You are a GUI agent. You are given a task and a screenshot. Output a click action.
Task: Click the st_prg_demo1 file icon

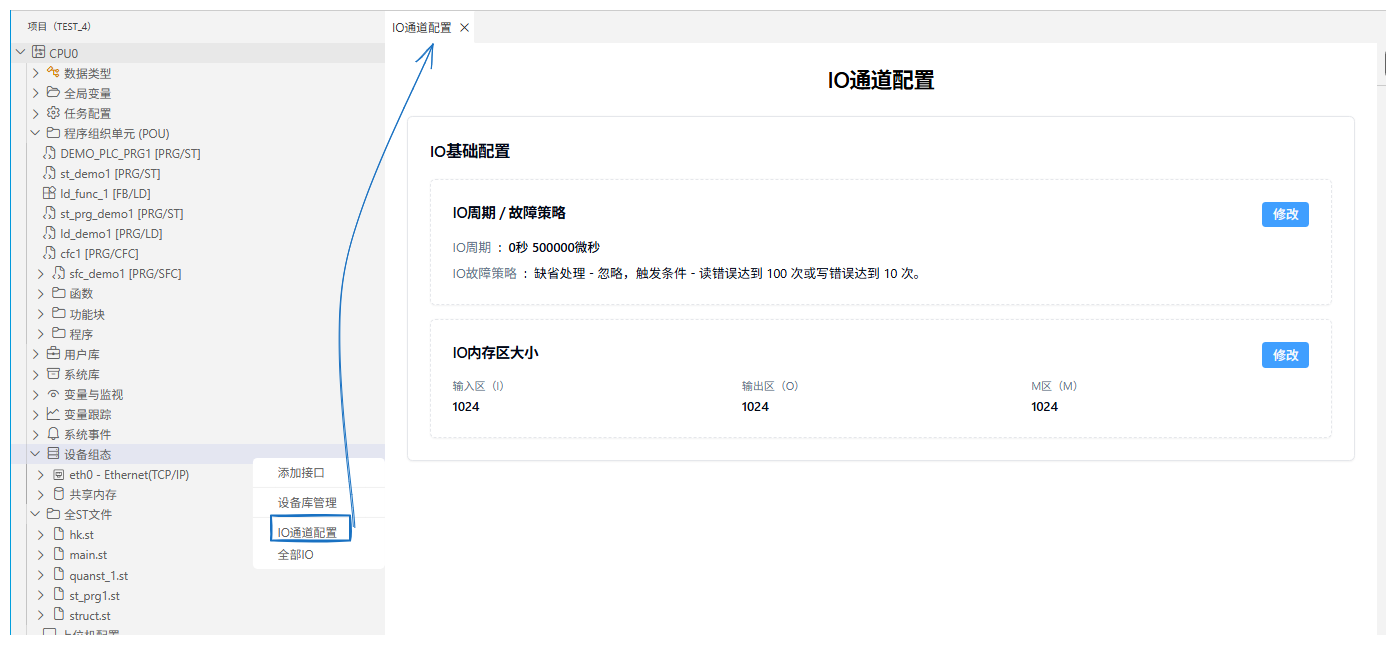click(x=49, y=213)
